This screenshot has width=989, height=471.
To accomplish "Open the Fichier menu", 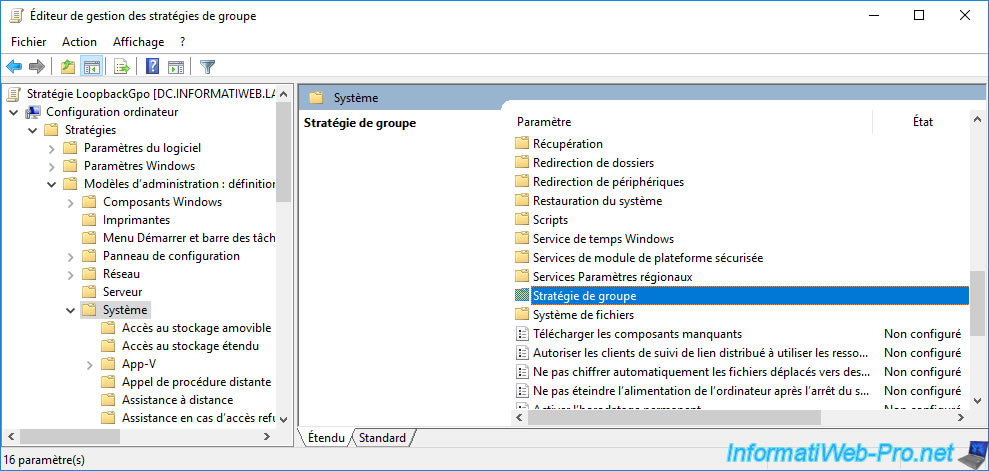I will click(x=29, y=42).
